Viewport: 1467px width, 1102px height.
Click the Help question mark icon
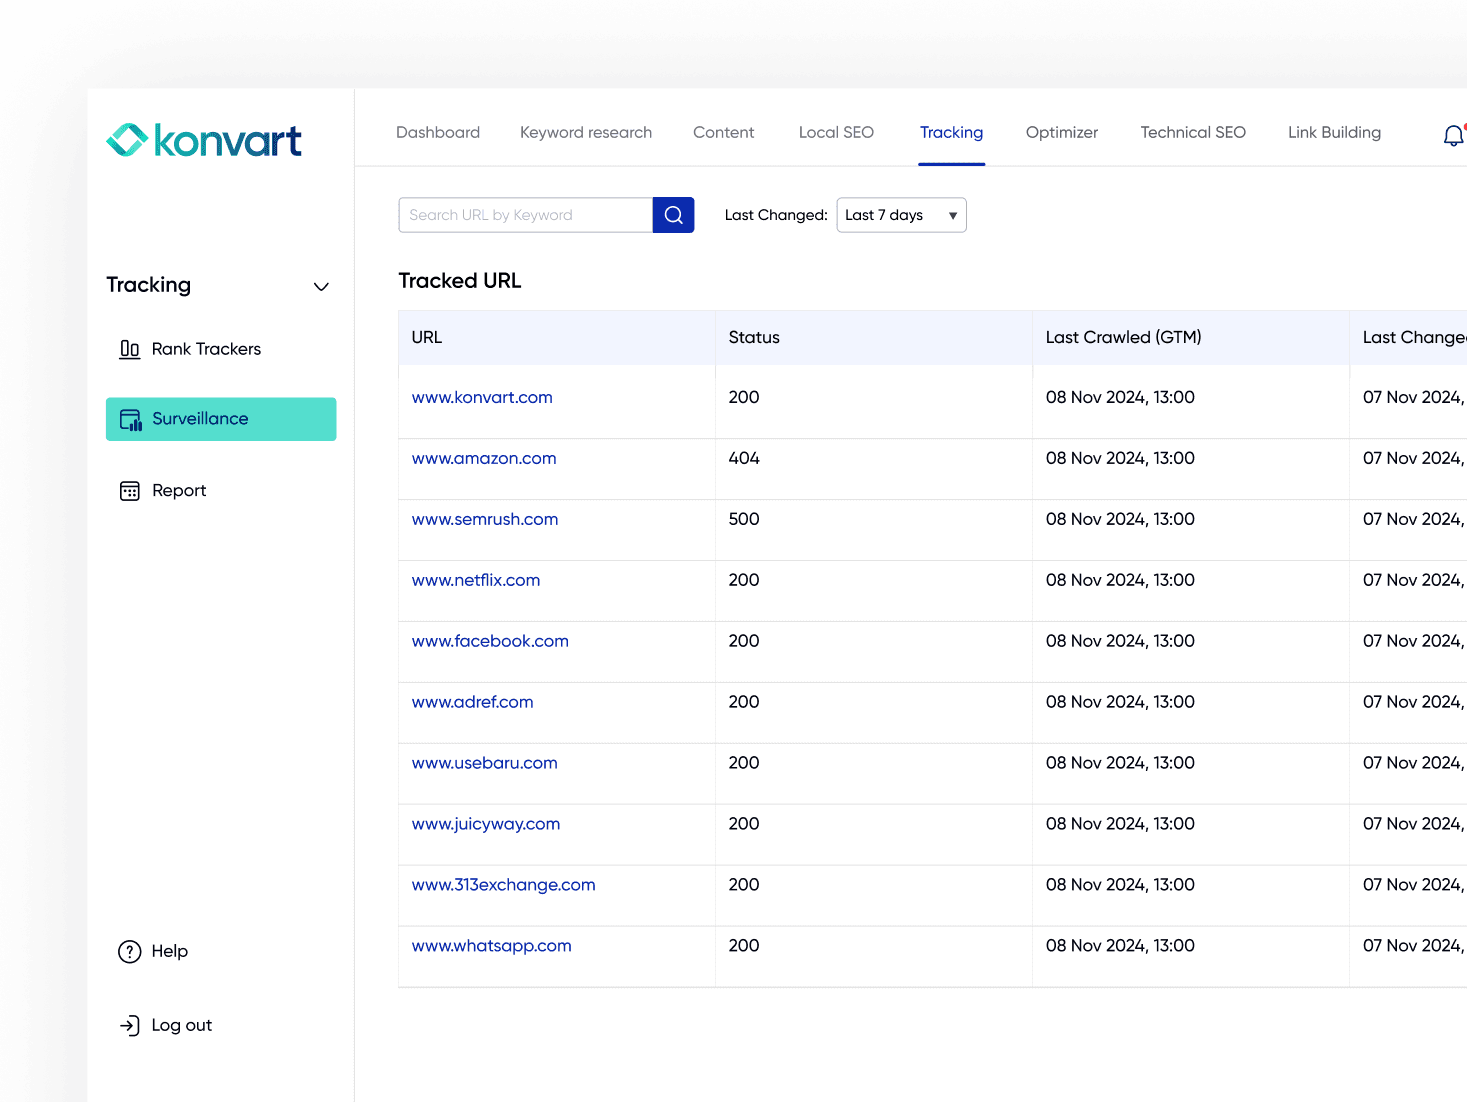130,952
